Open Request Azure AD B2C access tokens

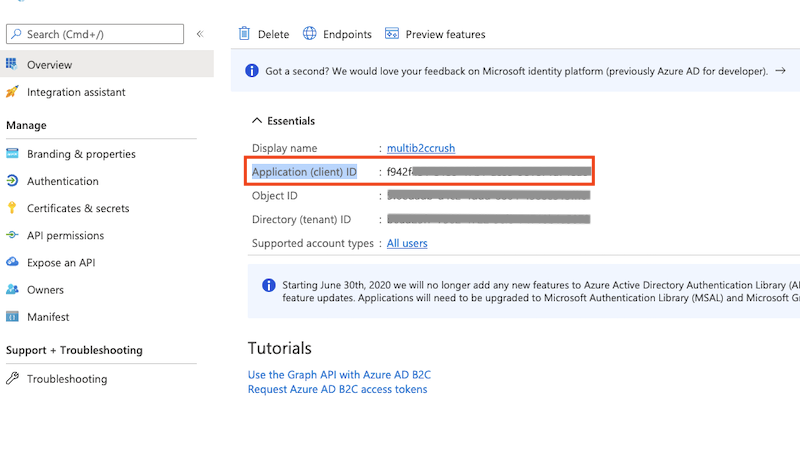point(338,389)
